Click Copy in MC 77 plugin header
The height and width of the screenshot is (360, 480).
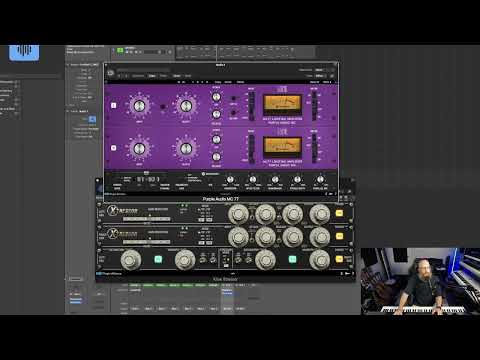coord(152,76)
